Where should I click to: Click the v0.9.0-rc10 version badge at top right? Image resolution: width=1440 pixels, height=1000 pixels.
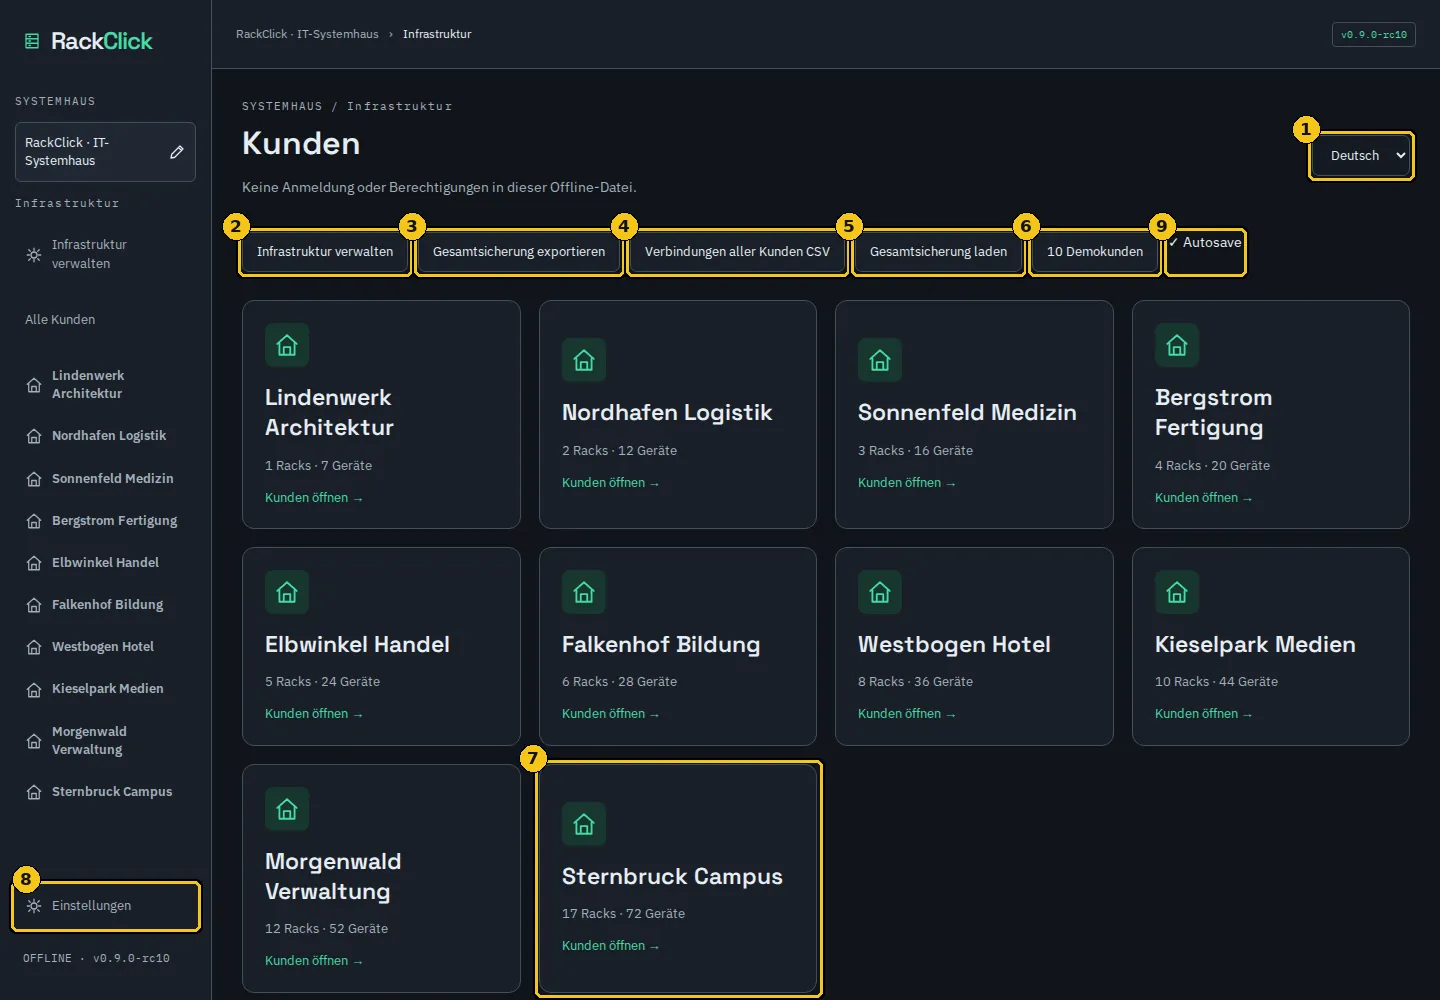(x=1374, y=35)
